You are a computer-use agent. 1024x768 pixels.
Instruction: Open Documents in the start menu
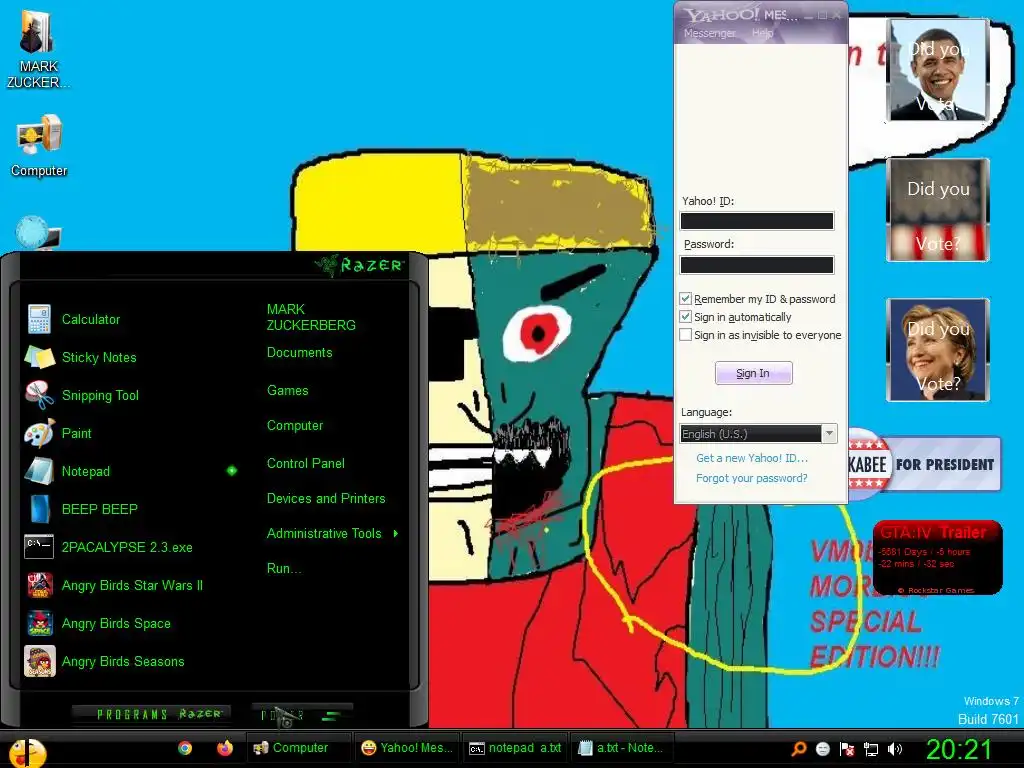pos(300,353)
